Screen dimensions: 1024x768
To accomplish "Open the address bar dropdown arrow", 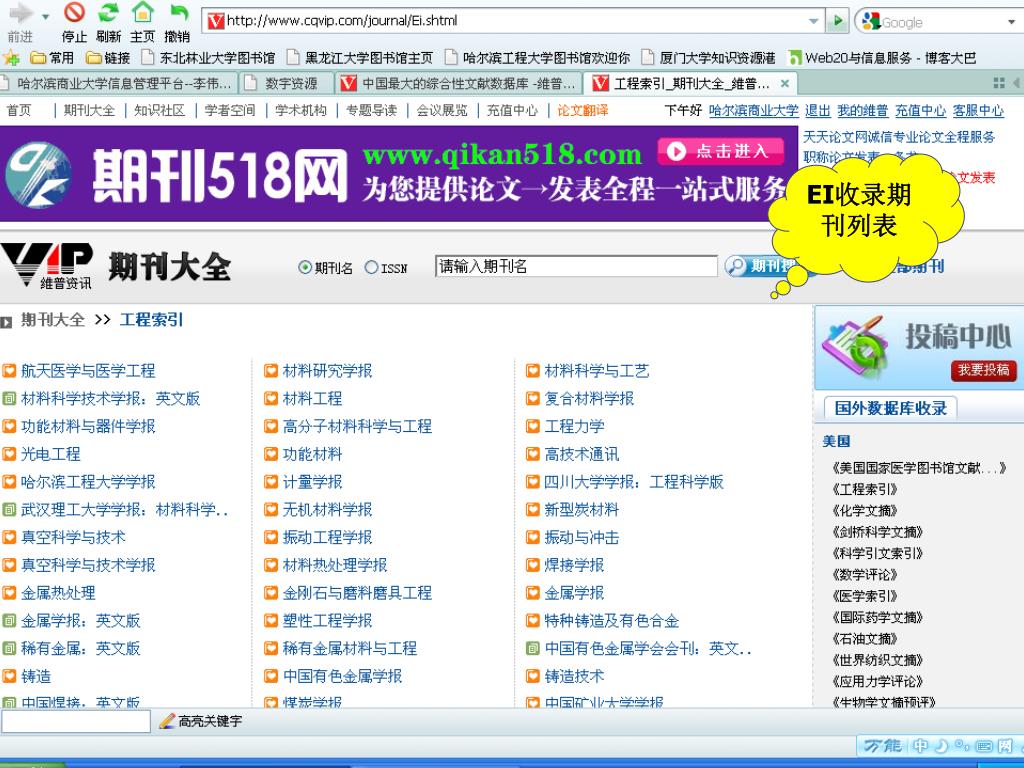I will (814, 21).
